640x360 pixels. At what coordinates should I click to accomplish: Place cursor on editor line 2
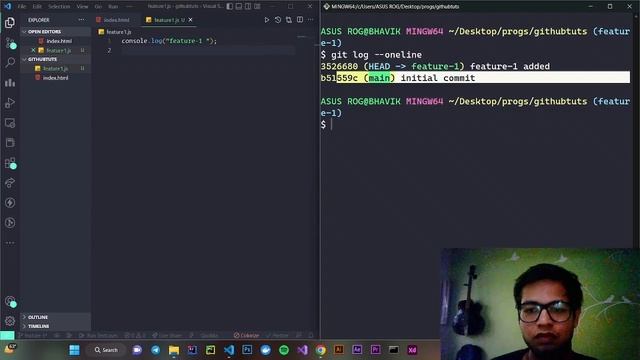click(208, 50)
